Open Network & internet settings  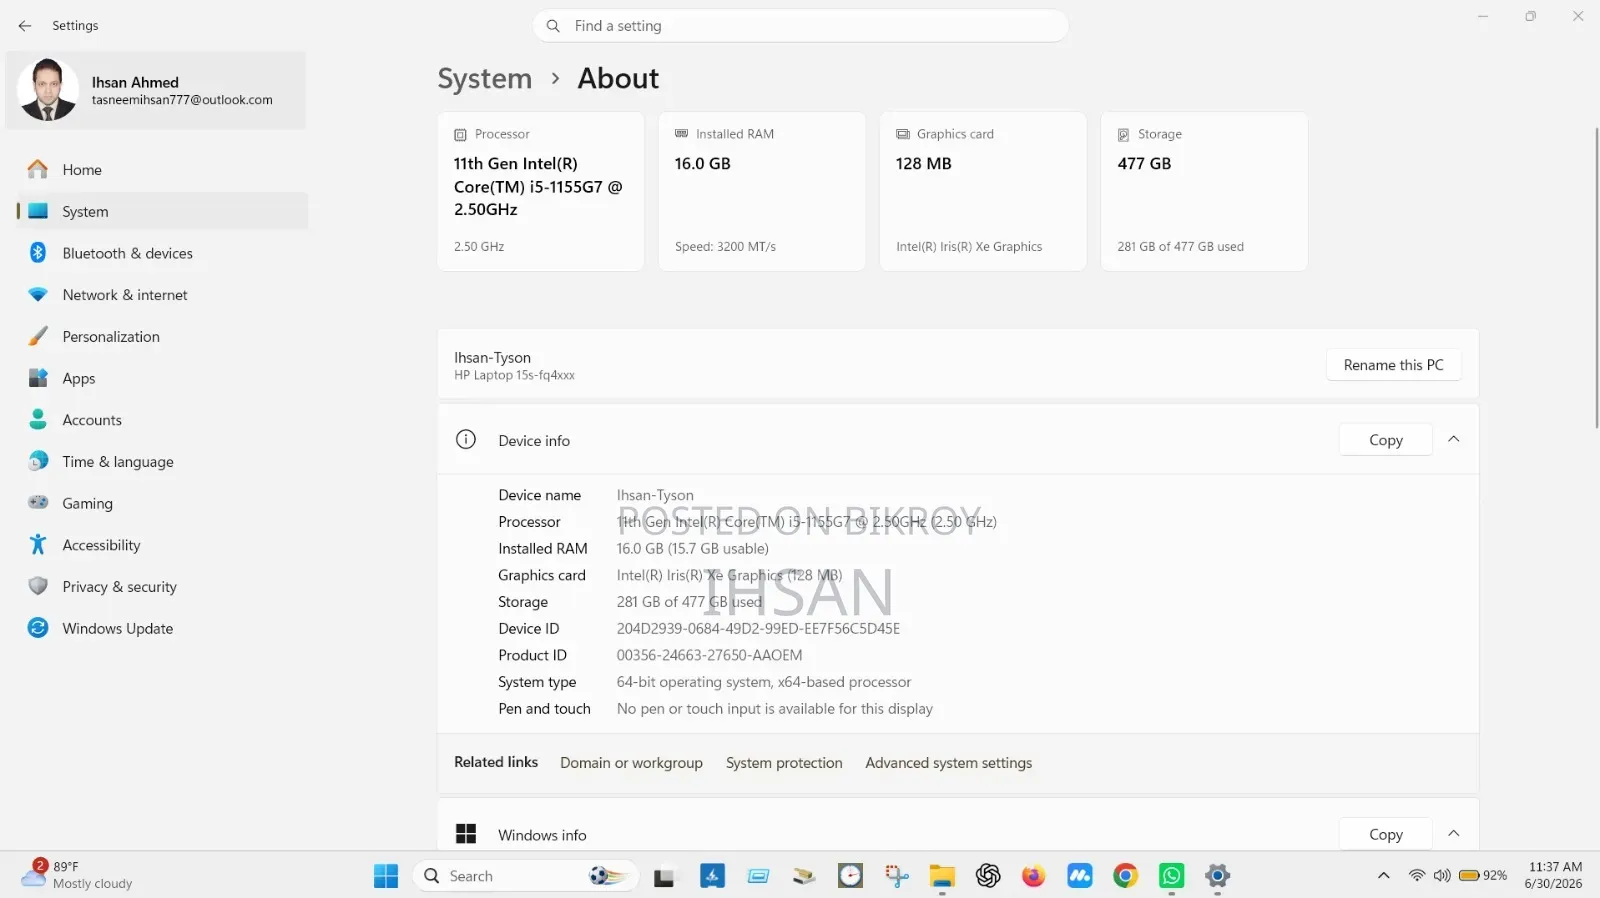[162, 295]
